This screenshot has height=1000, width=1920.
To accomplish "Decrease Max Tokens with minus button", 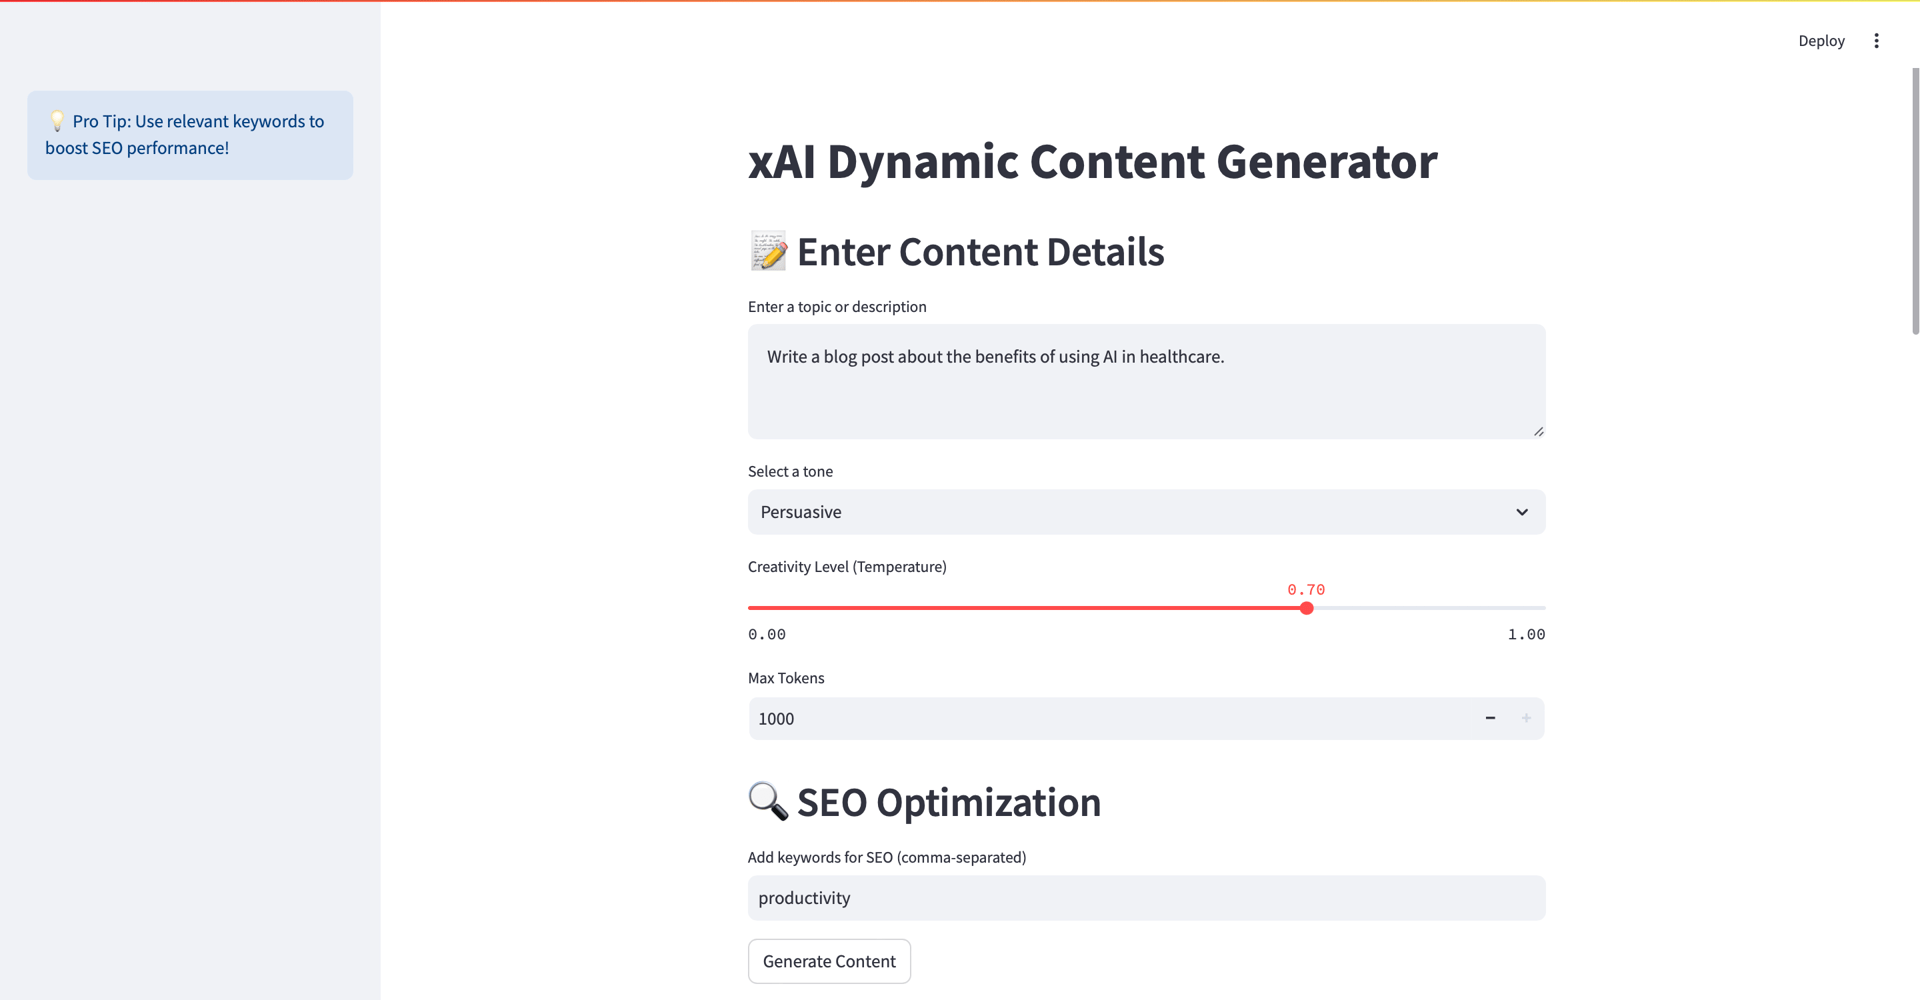I will tap(1490, 718).
